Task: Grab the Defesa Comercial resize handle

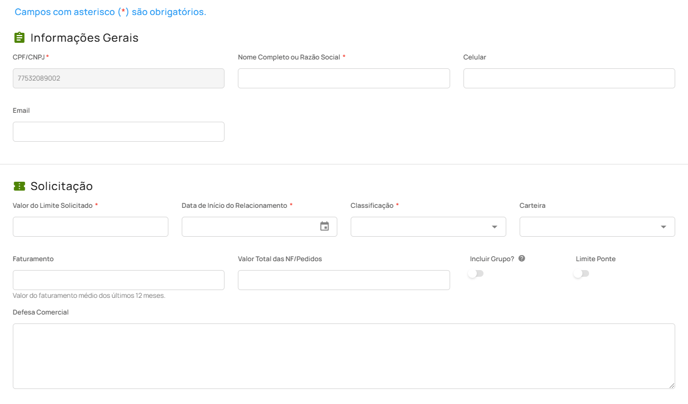Action: tap(671, 384)
